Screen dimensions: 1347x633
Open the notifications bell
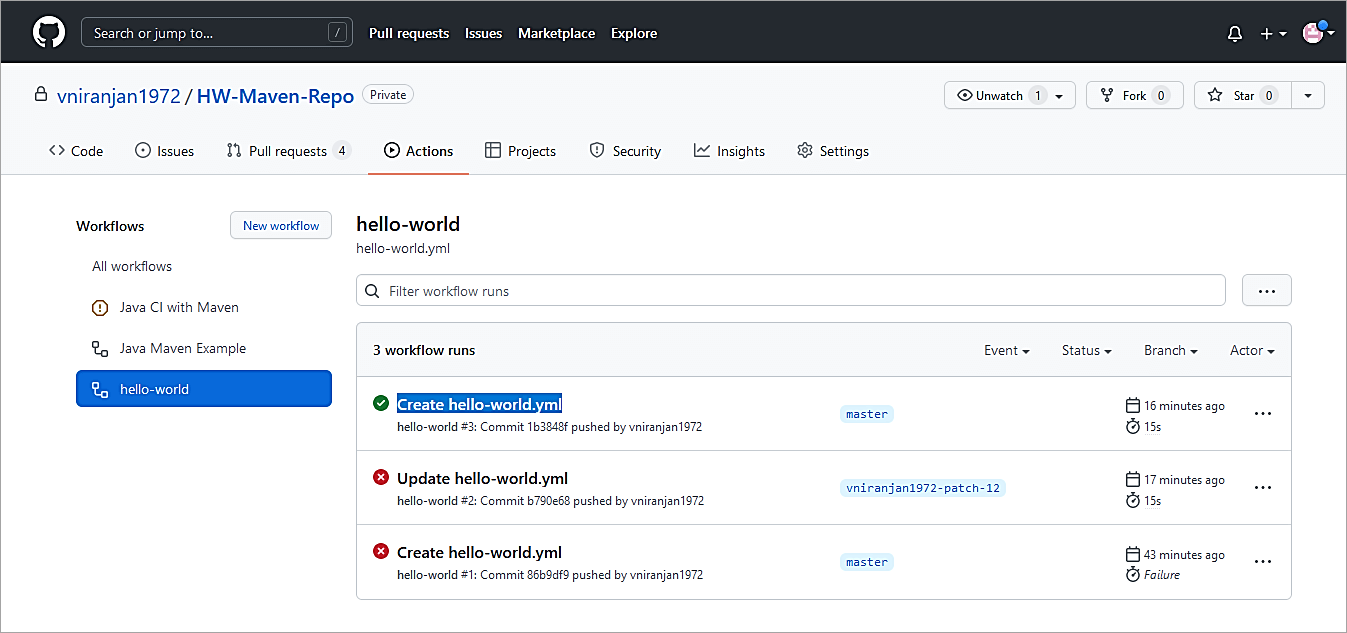point(1235,34)
